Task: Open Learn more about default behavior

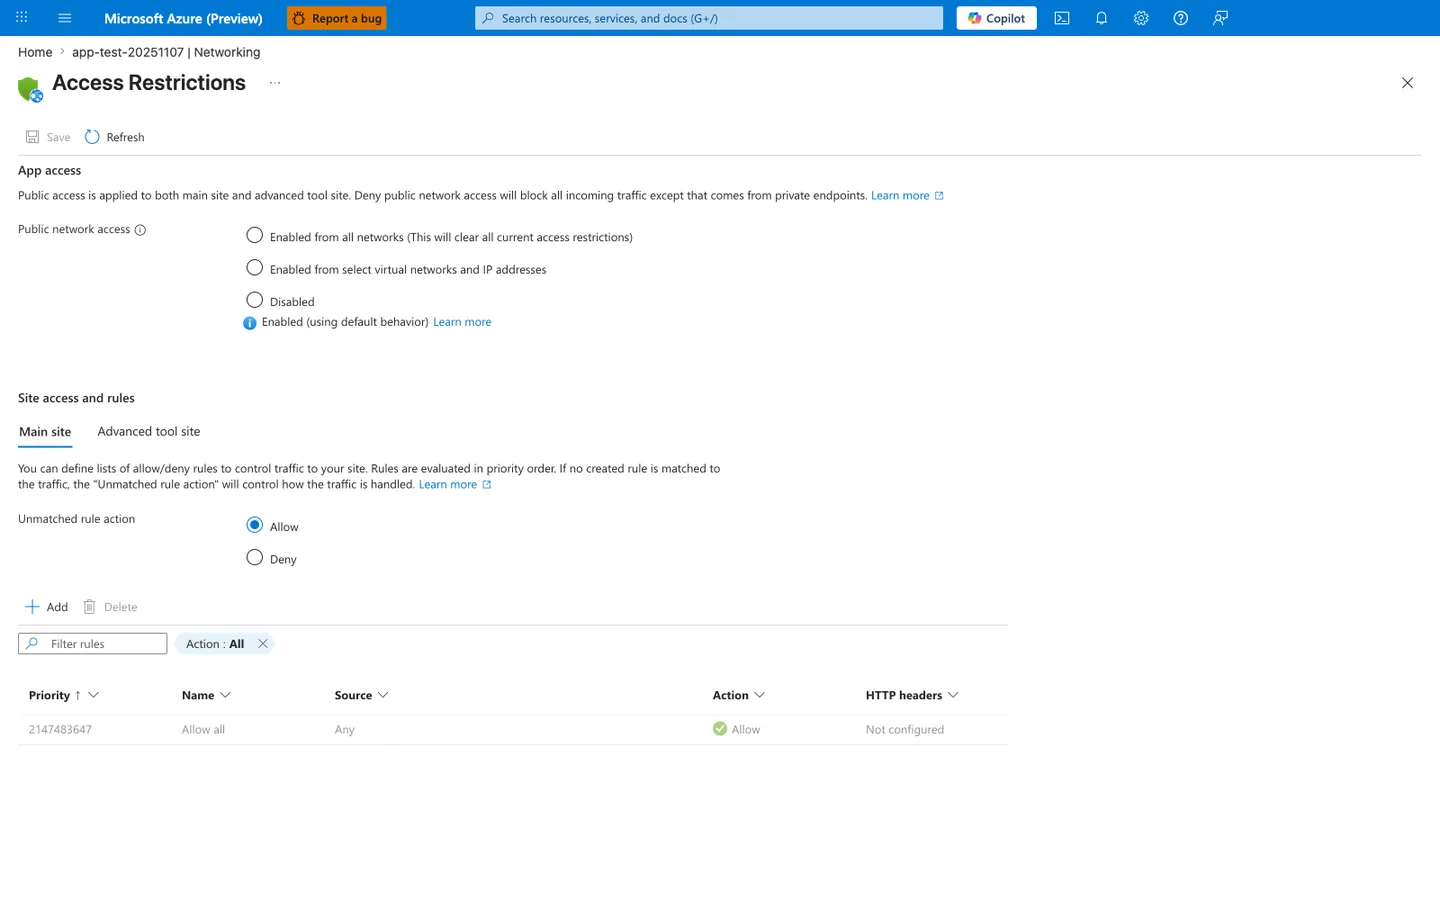Action: 462,322
